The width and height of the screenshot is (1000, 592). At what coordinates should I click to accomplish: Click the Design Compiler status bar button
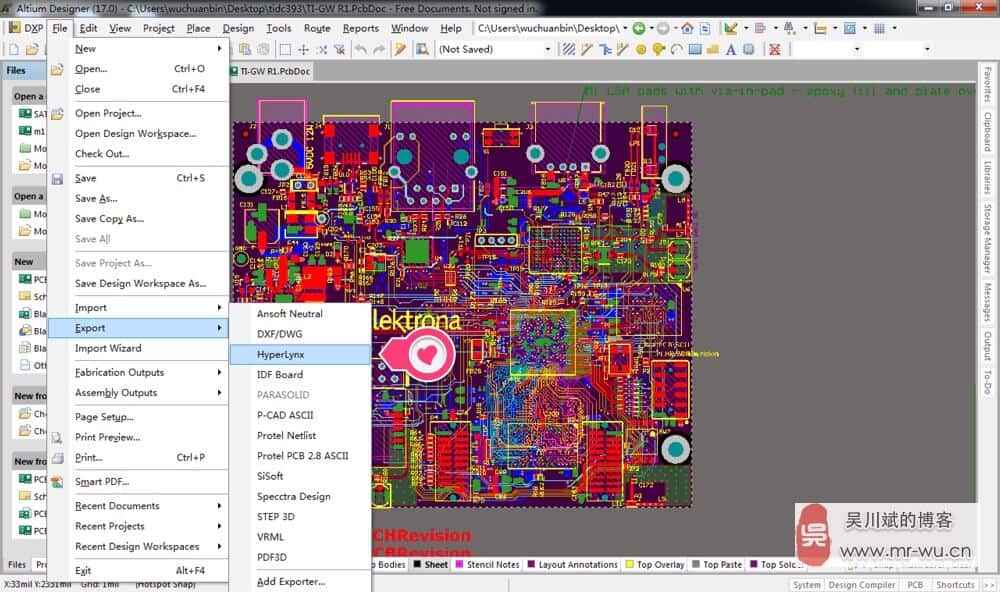click(862, 585)
